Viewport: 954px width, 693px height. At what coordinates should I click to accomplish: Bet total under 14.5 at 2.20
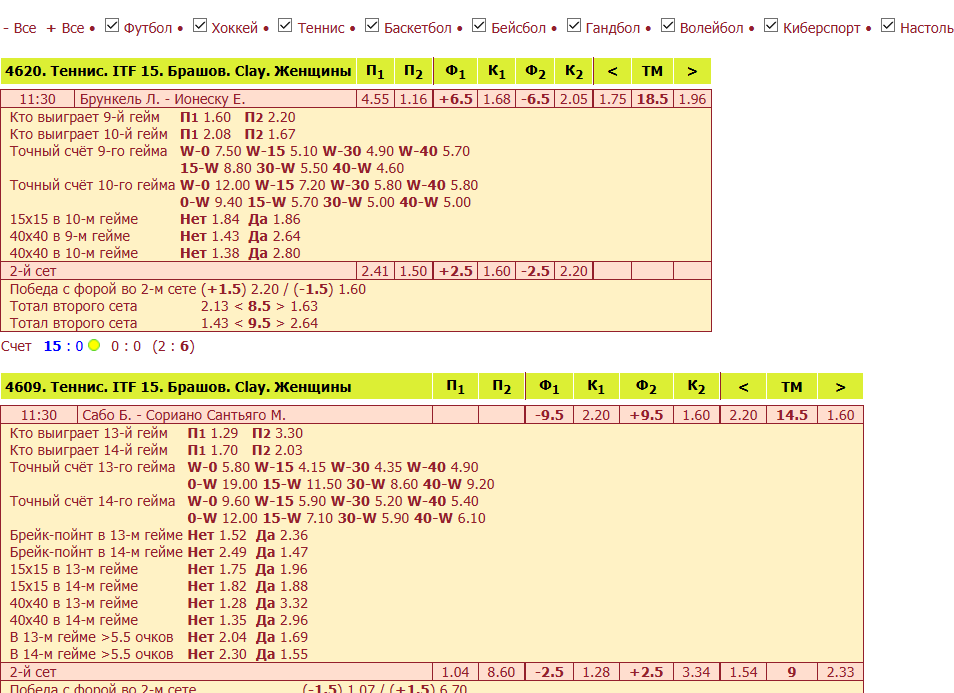pyautogui.click(x=743, y=415)
